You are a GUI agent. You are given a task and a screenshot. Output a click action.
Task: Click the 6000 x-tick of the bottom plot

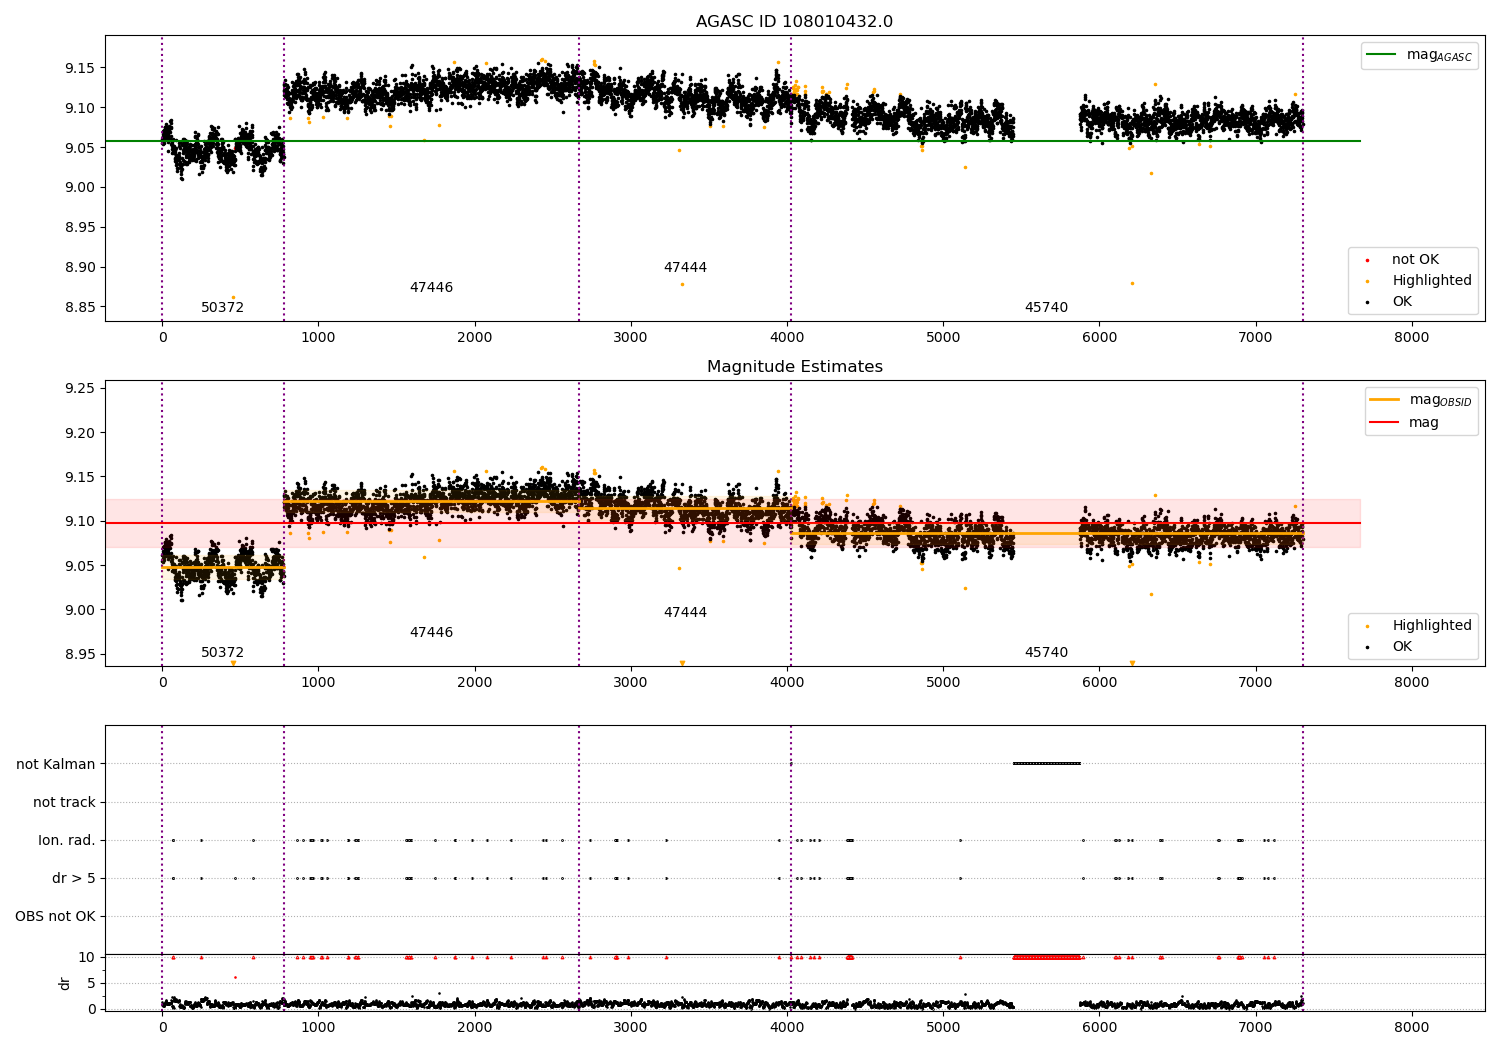[x=1099, y=1028]
